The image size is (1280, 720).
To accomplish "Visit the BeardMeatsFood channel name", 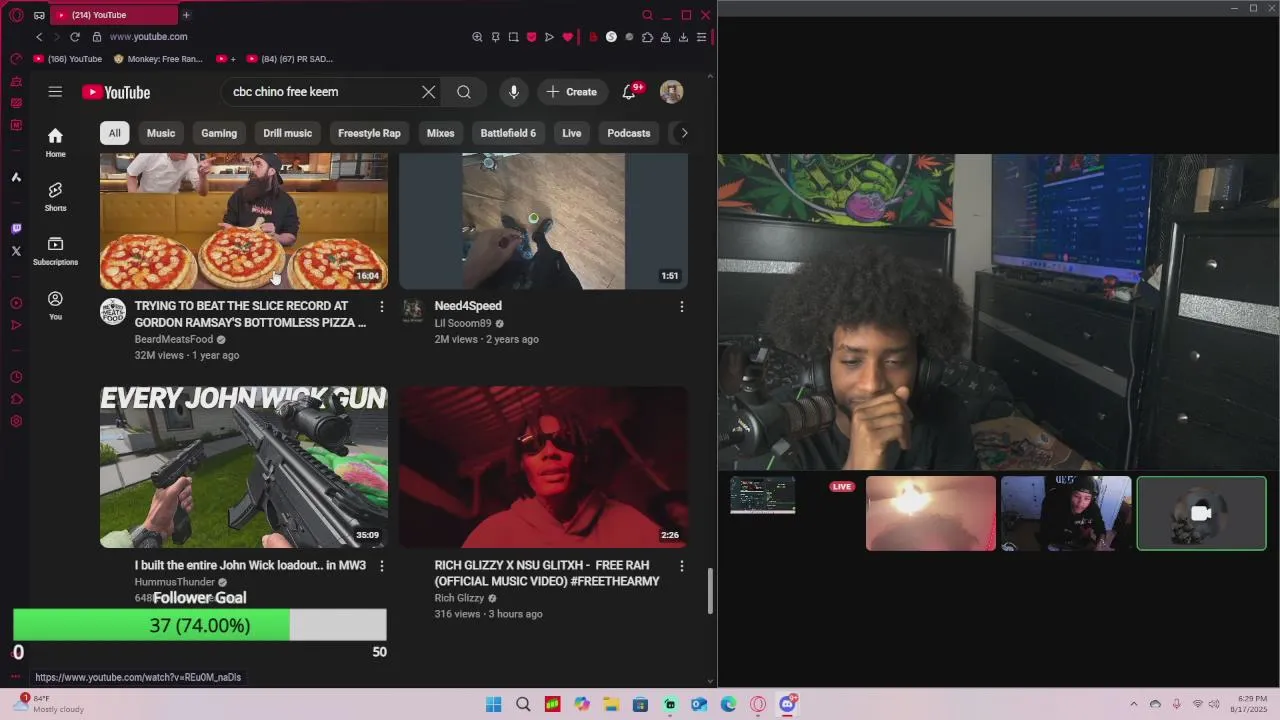I will pyautogui.click(x=174, y=339).
